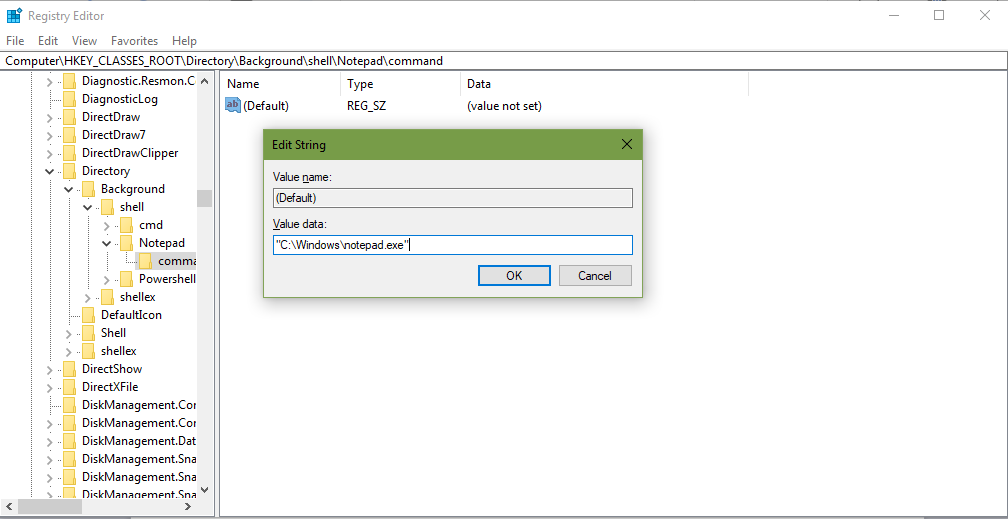Cancel the Edit String dialog
1008x519 pixels.
595,276
